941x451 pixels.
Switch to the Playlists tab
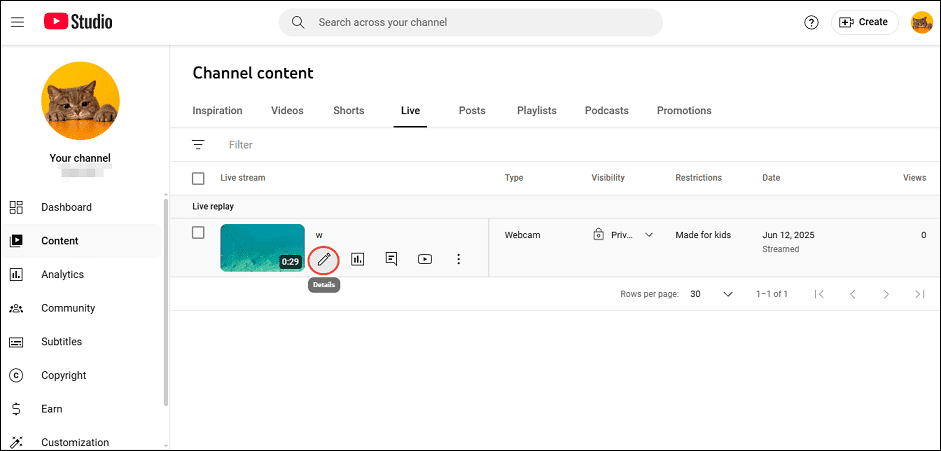tap(536, 111)
